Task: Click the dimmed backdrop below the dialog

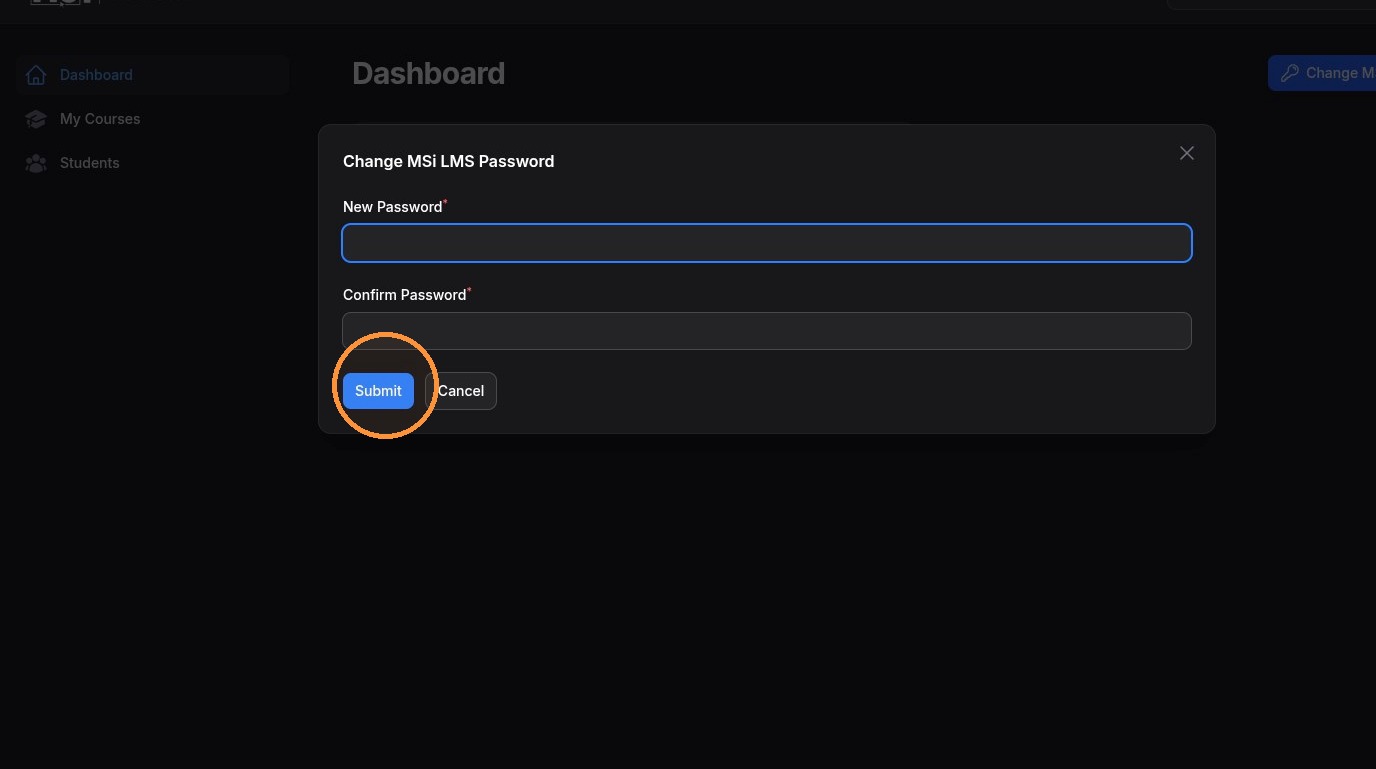Action: (767, 600)
